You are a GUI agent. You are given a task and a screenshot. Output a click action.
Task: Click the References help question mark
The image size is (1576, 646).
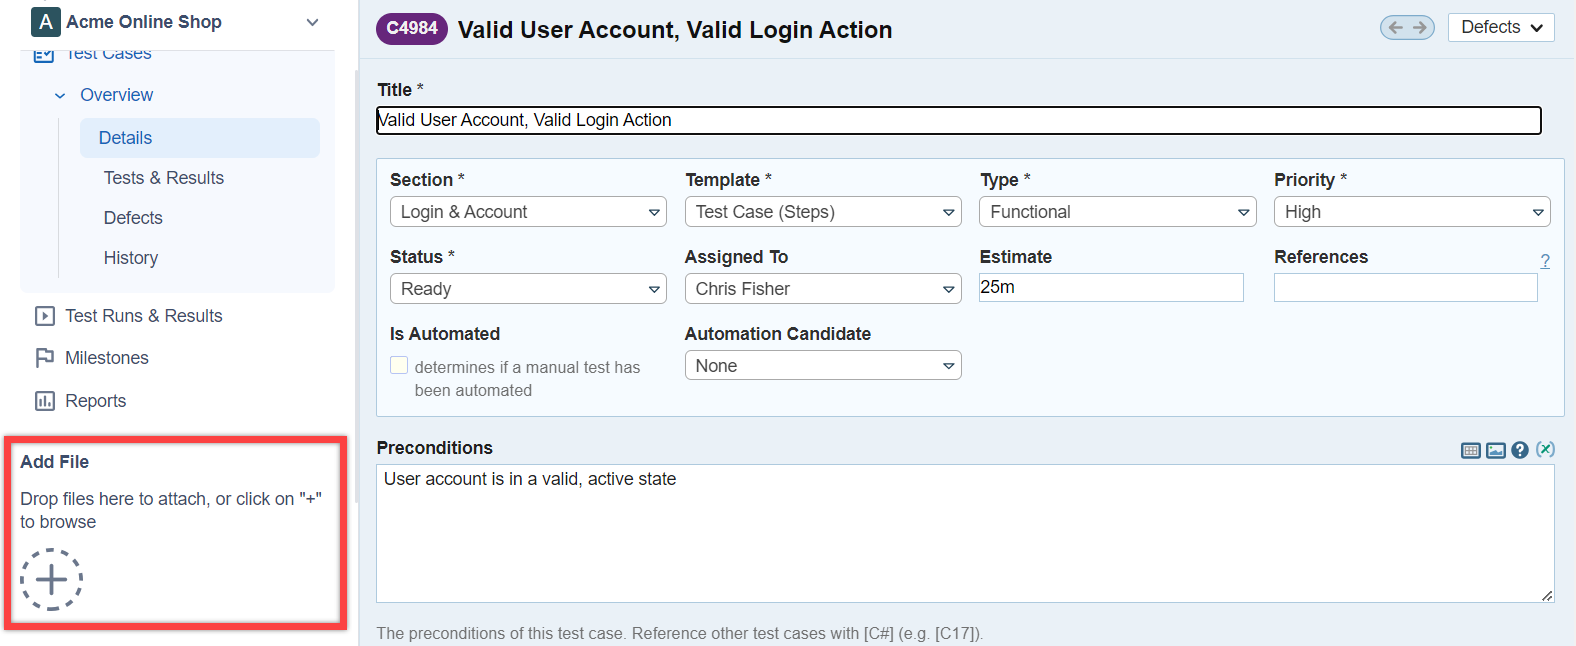pos(1545,261)
